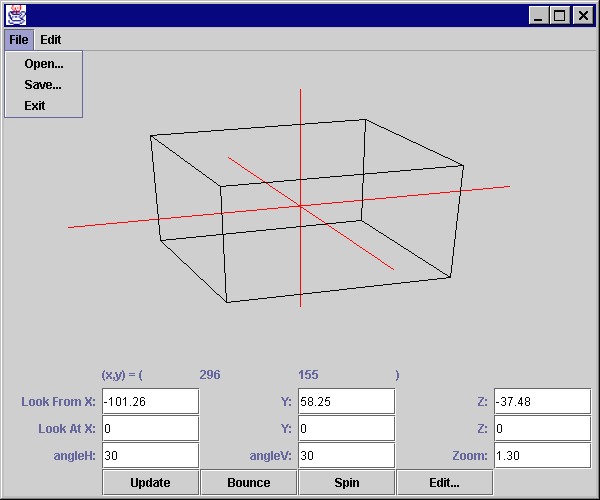Edit the angleH input field
The height and width of the screenshot is (500, 600).
coord(150,455)
